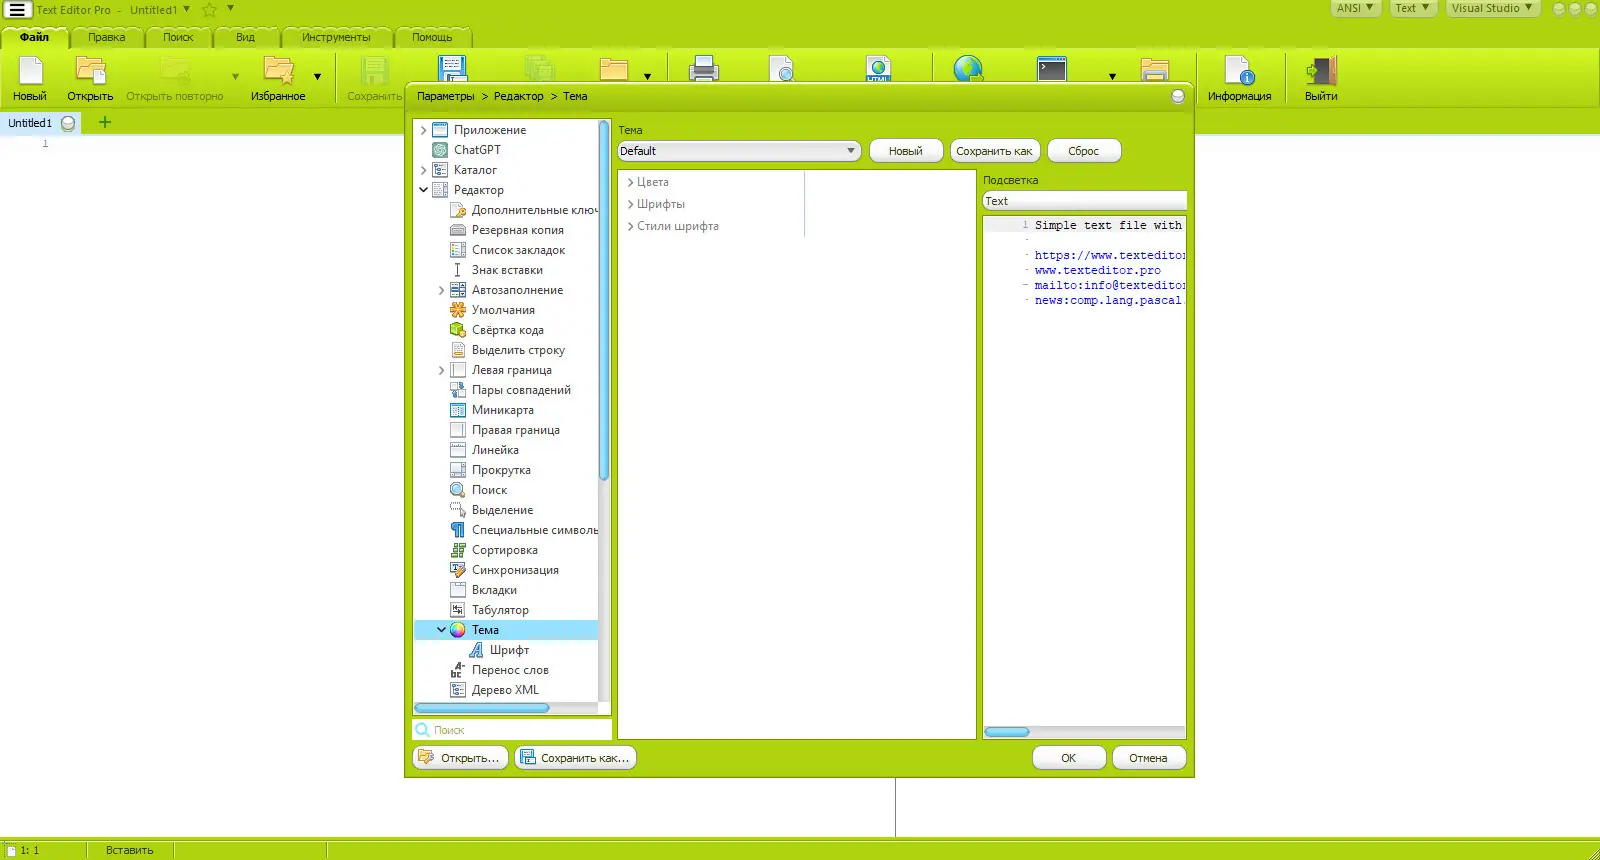Screen dimensions: 1600x860
Task: Click the globe browser toolbar icon
Action: pos(968,69)
